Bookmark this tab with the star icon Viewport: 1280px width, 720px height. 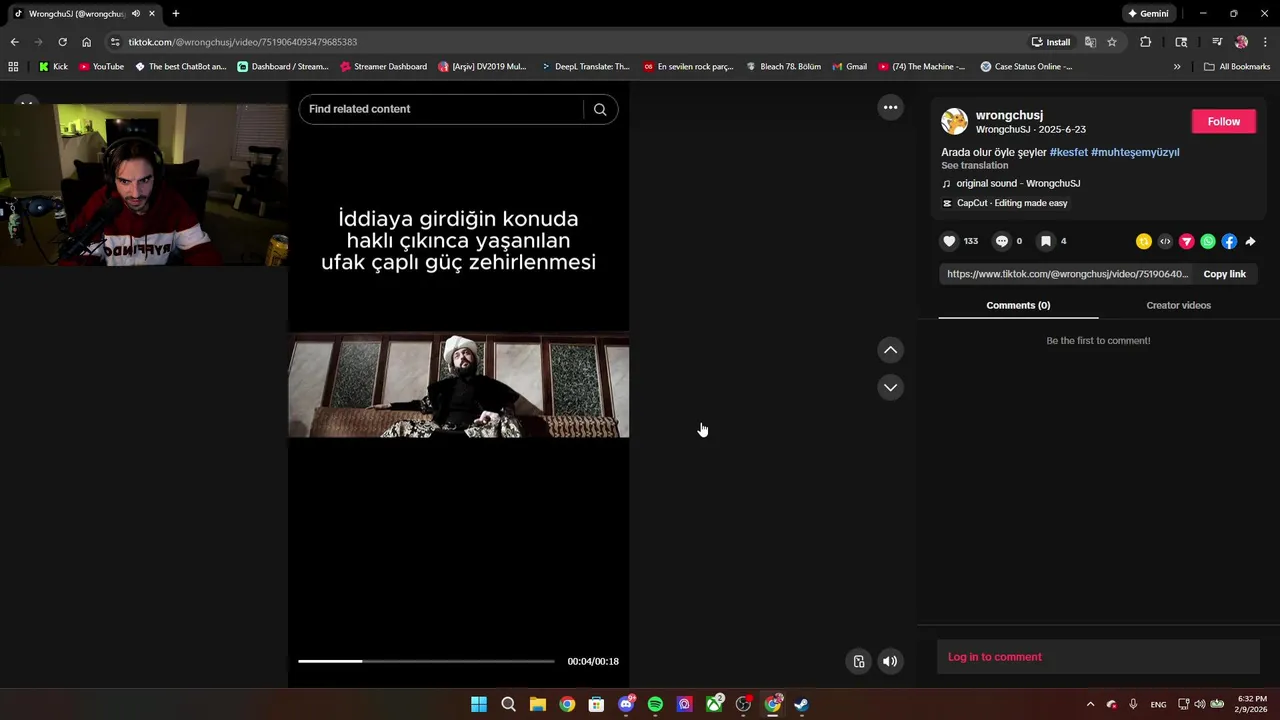click(1112, 42)
